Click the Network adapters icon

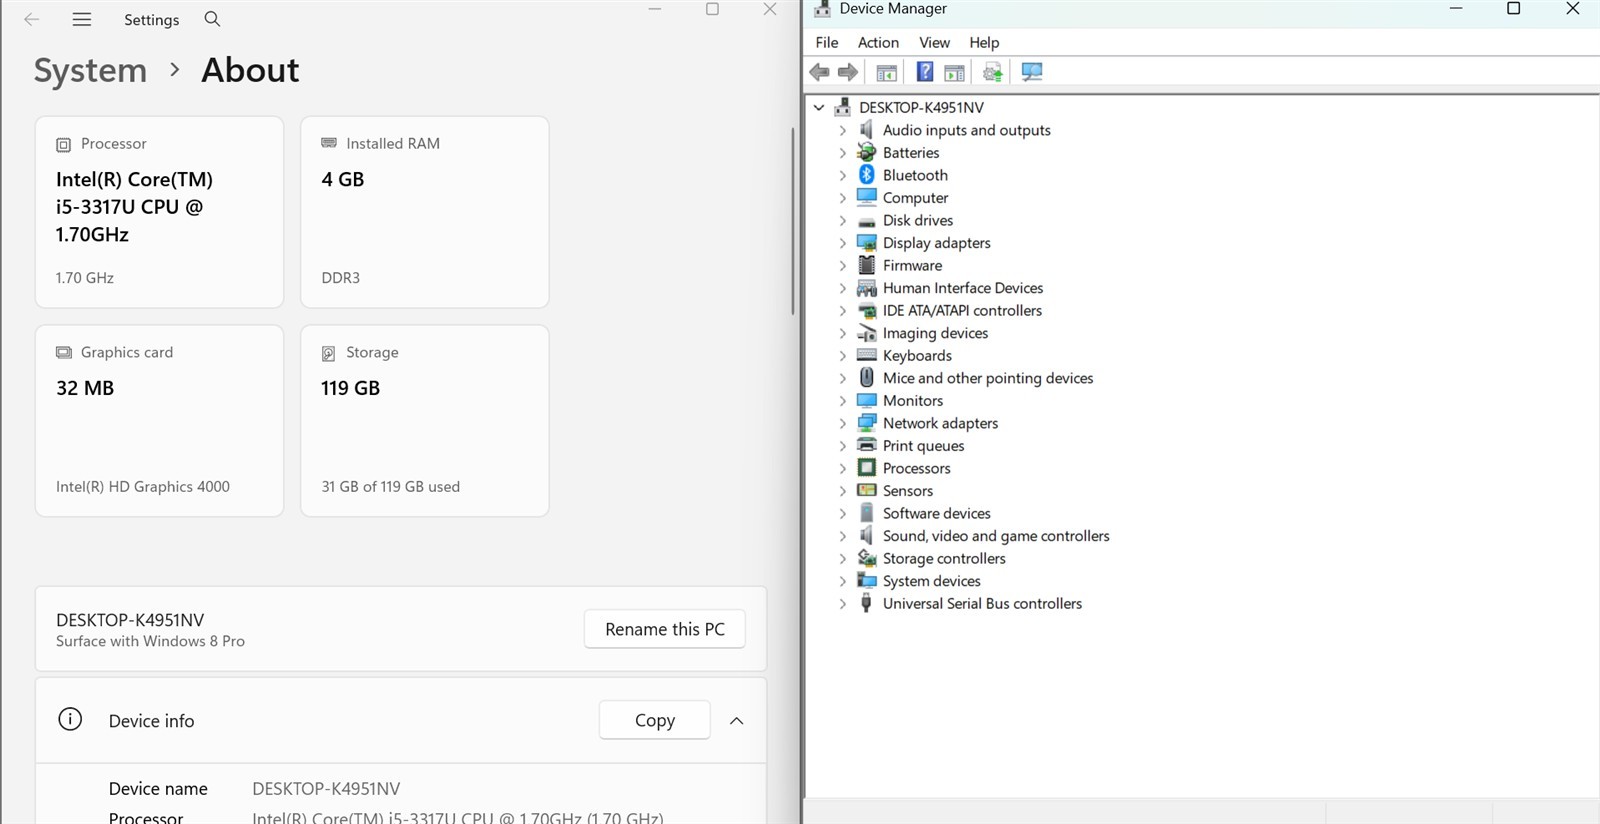(x=867, y=423)
